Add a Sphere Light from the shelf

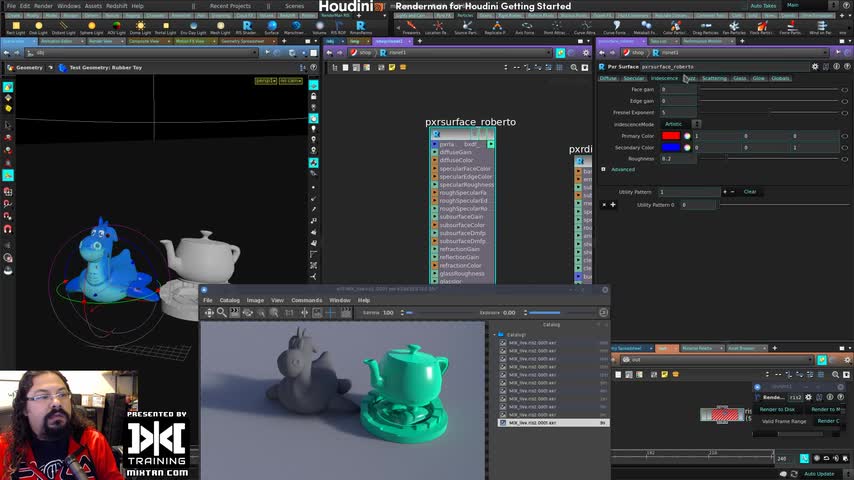[91, 28]
